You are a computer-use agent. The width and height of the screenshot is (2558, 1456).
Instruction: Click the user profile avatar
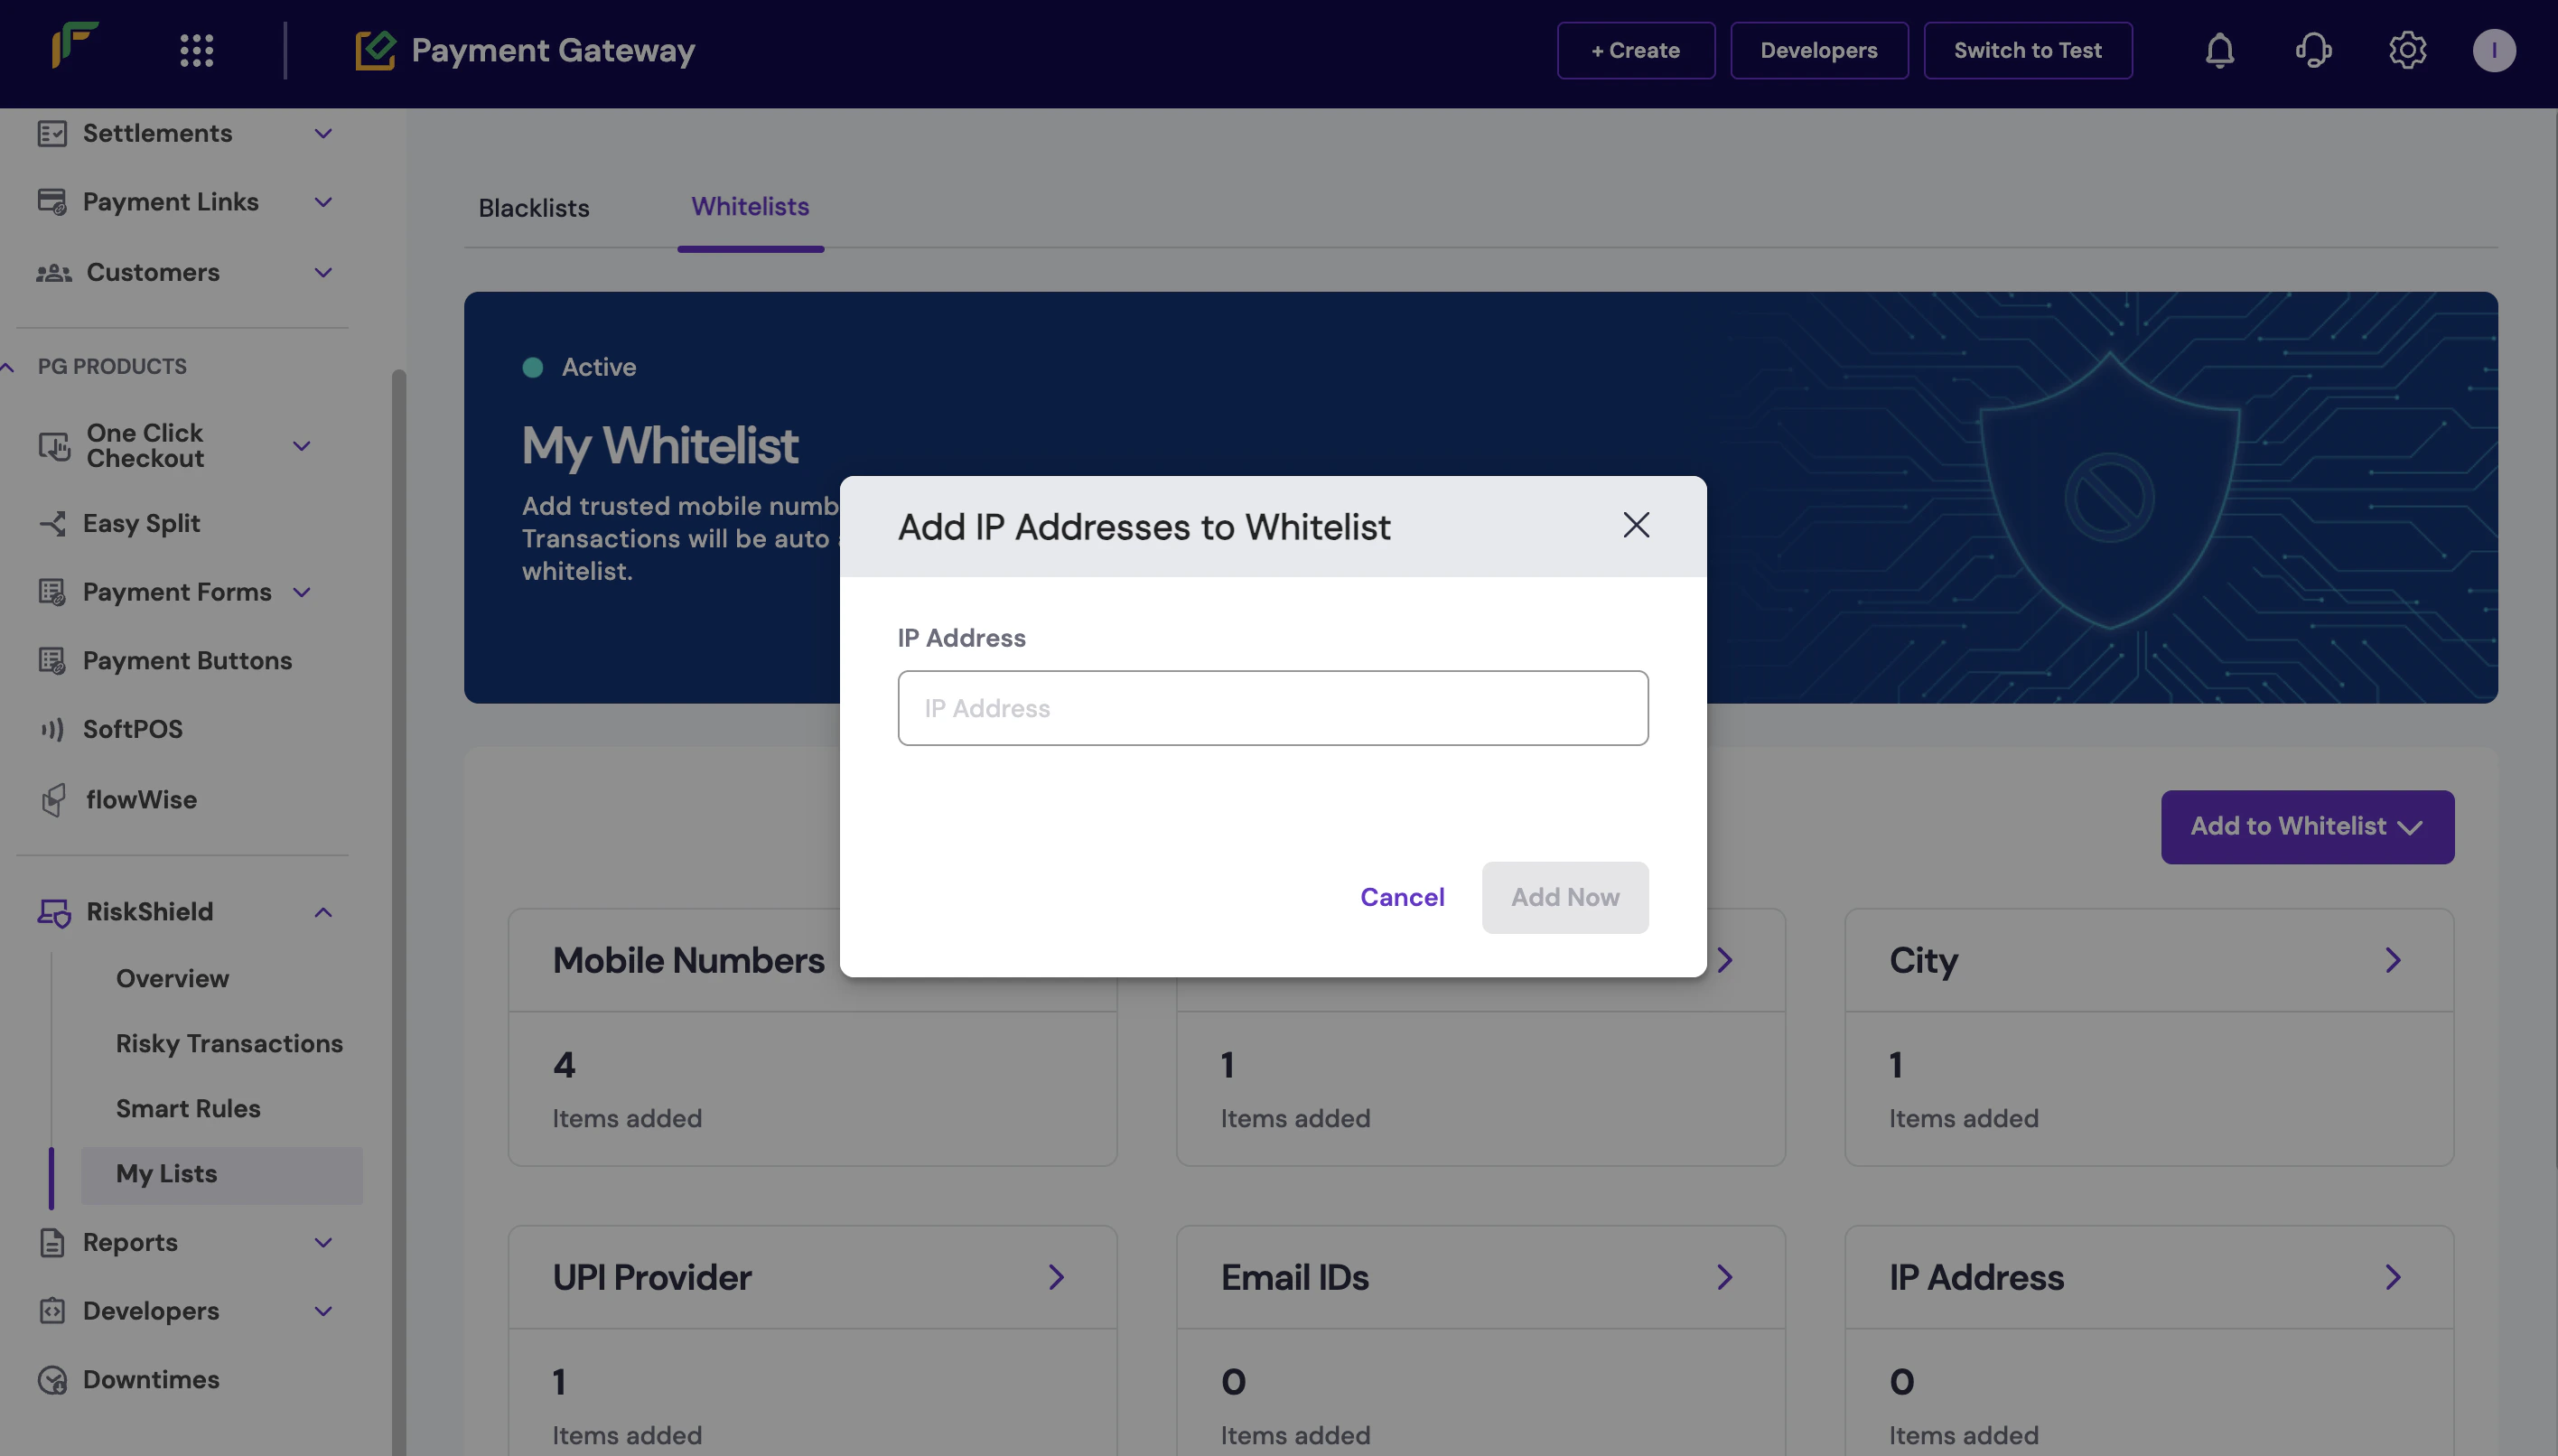[x=2493, y=50]
